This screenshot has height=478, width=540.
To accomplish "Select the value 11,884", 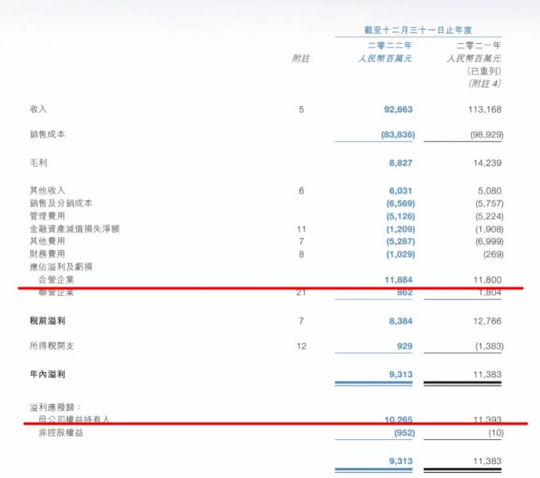I will click(x=398, y=280).
